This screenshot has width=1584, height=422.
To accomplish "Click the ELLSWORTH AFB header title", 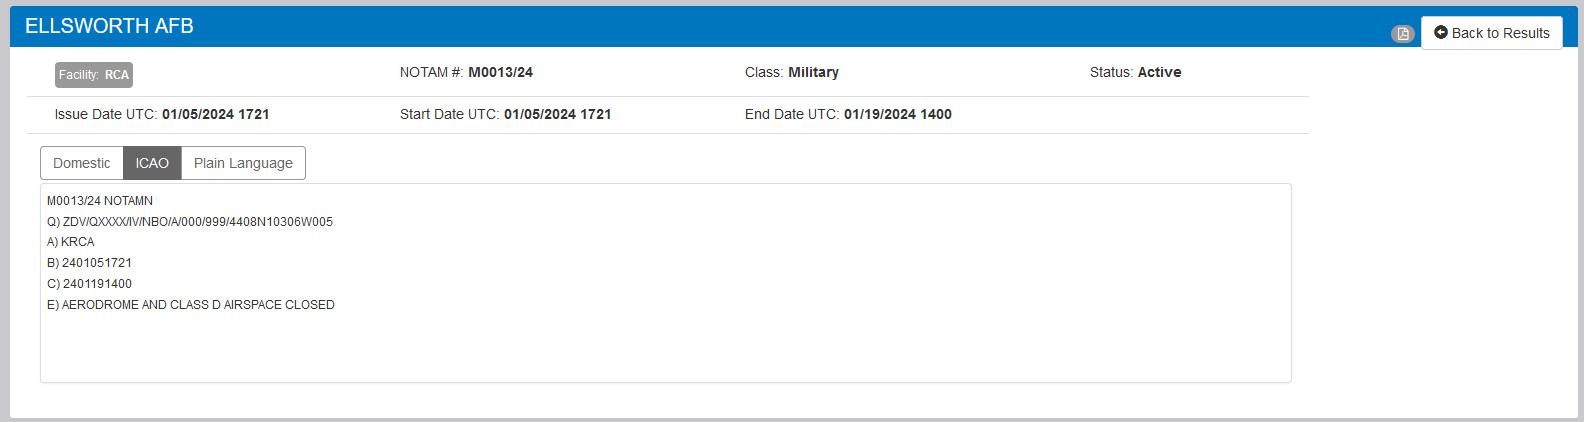I will click(109, 26).
